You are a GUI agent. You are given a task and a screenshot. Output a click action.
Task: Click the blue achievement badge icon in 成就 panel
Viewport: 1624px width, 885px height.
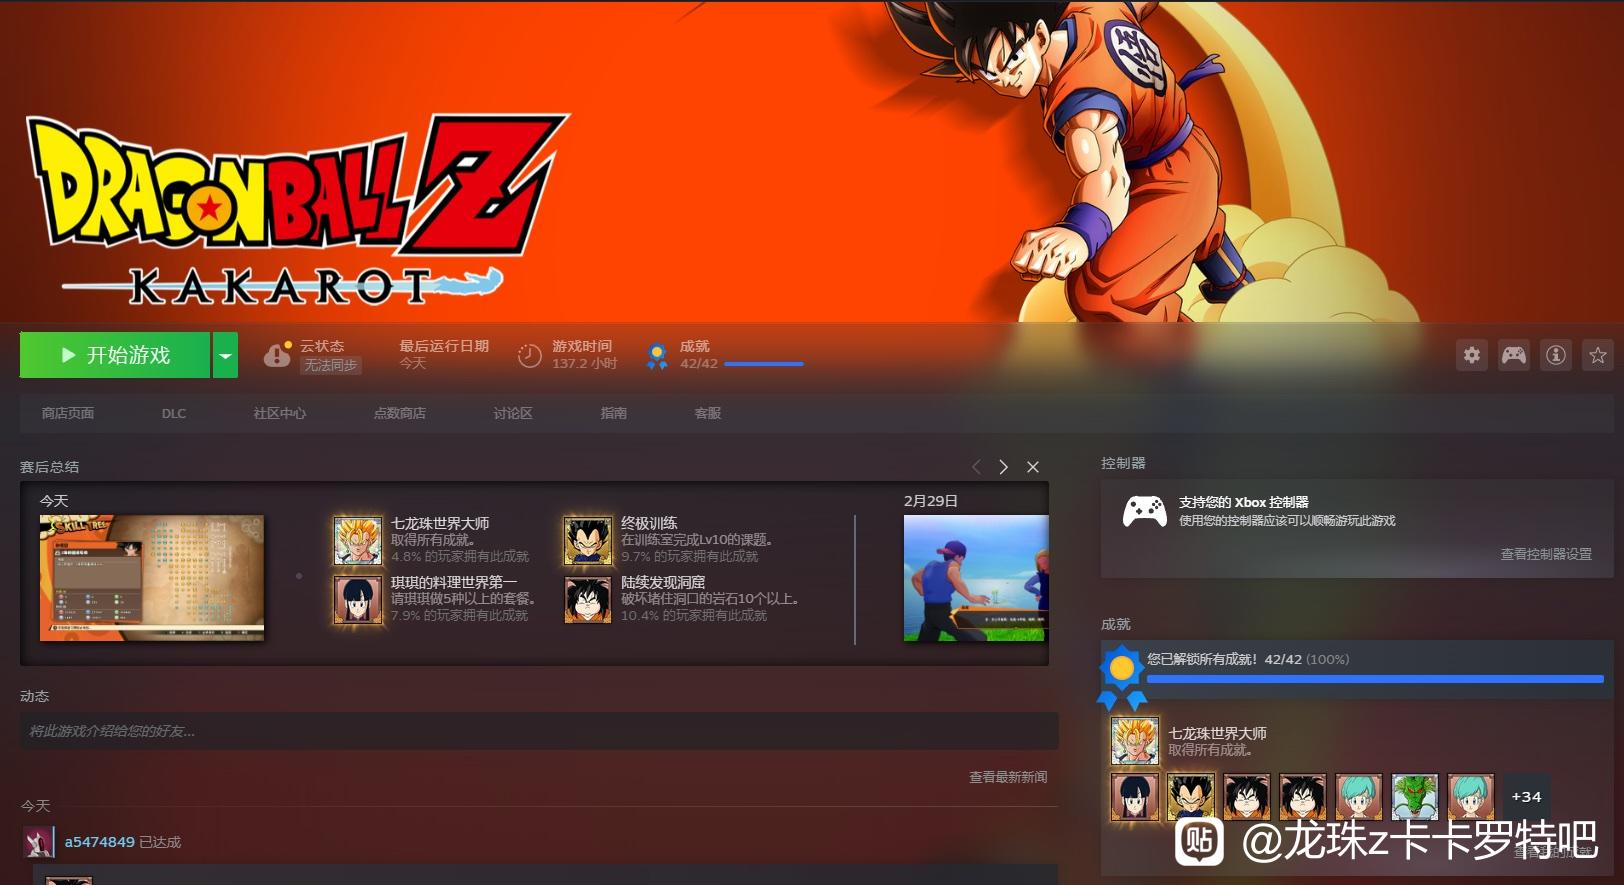point(1122,677)
